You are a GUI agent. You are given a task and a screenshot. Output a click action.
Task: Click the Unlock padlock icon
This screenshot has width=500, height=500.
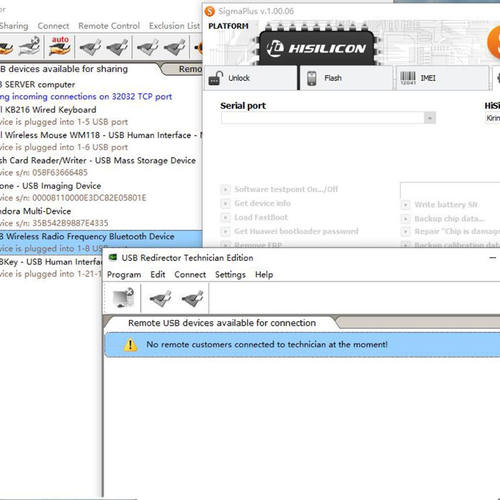point(216,78)
